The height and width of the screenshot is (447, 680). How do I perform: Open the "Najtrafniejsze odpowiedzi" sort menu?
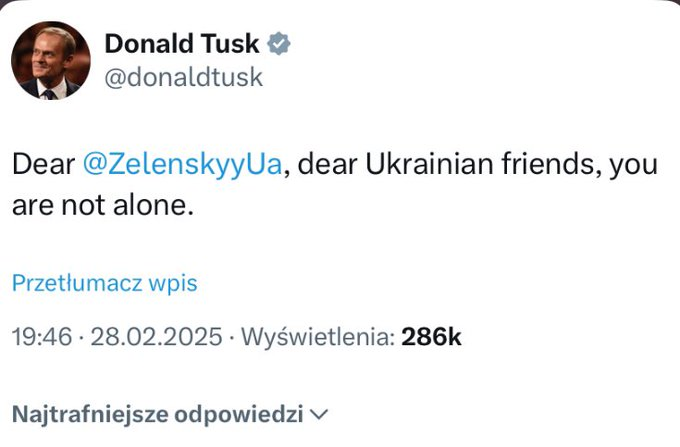(158, 413)
